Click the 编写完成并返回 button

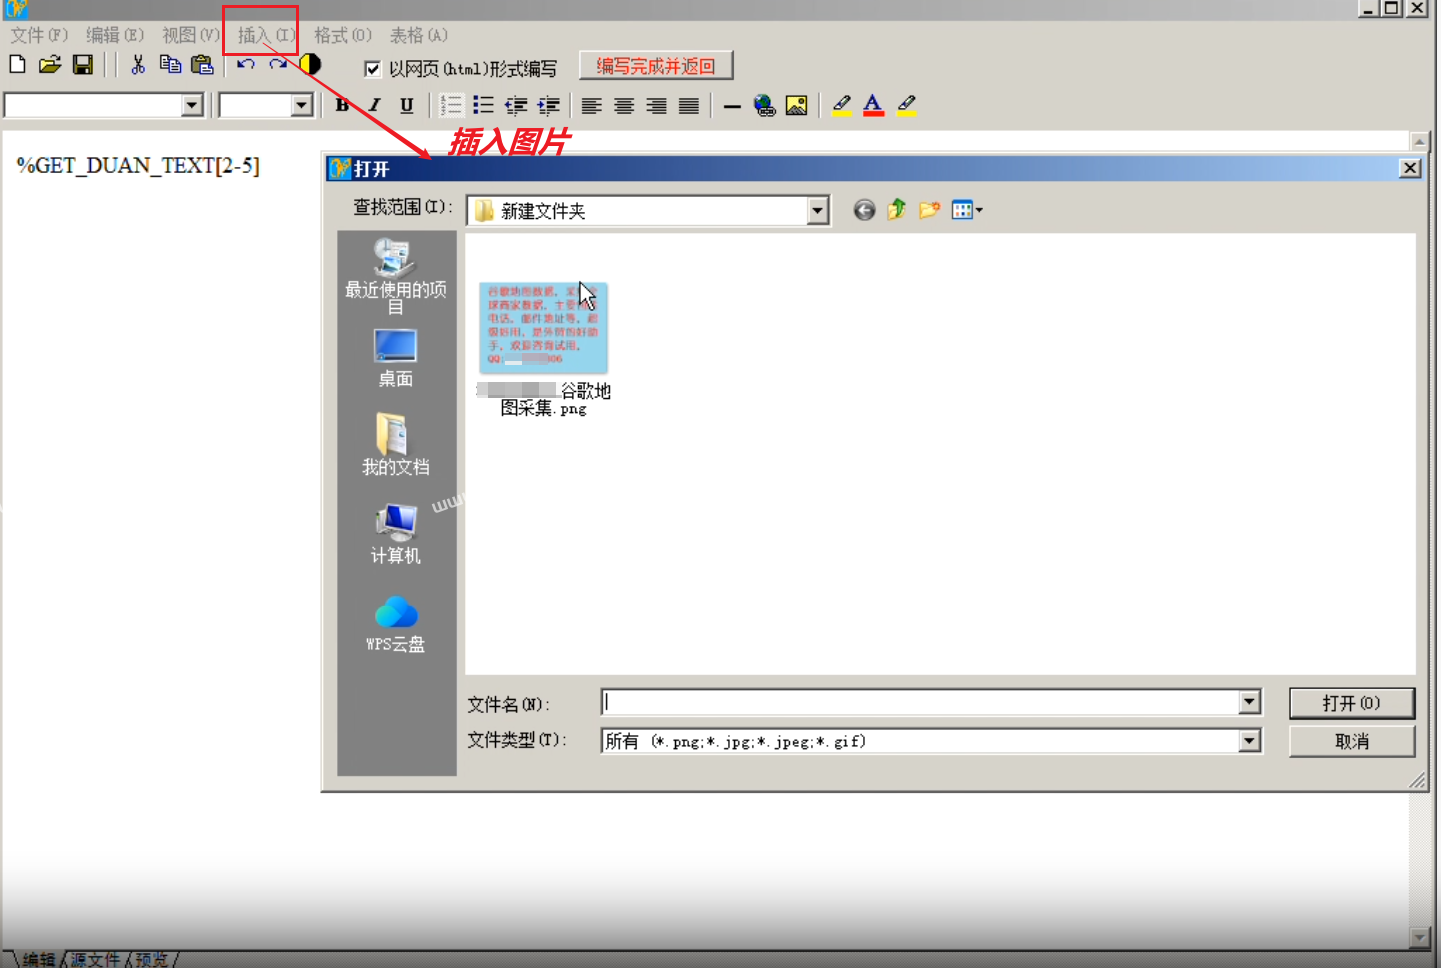tap(656, 66)
